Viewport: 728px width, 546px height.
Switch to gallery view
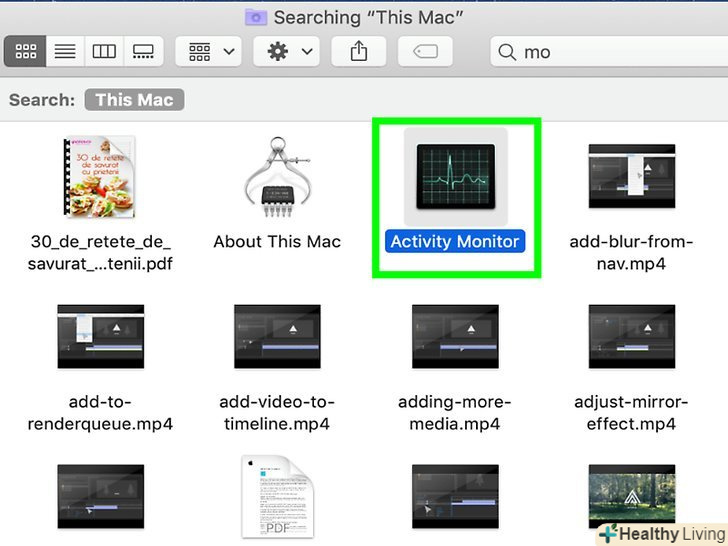click(143, 51)
